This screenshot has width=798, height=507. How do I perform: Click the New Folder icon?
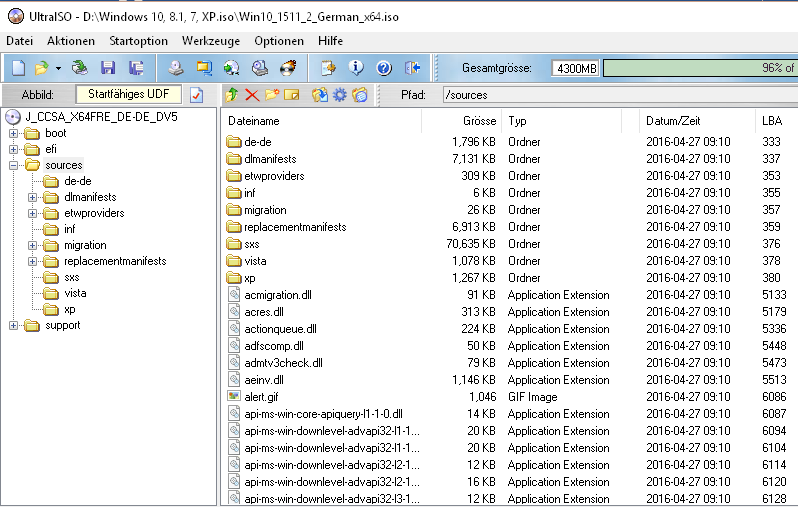[x=272, y=95]
